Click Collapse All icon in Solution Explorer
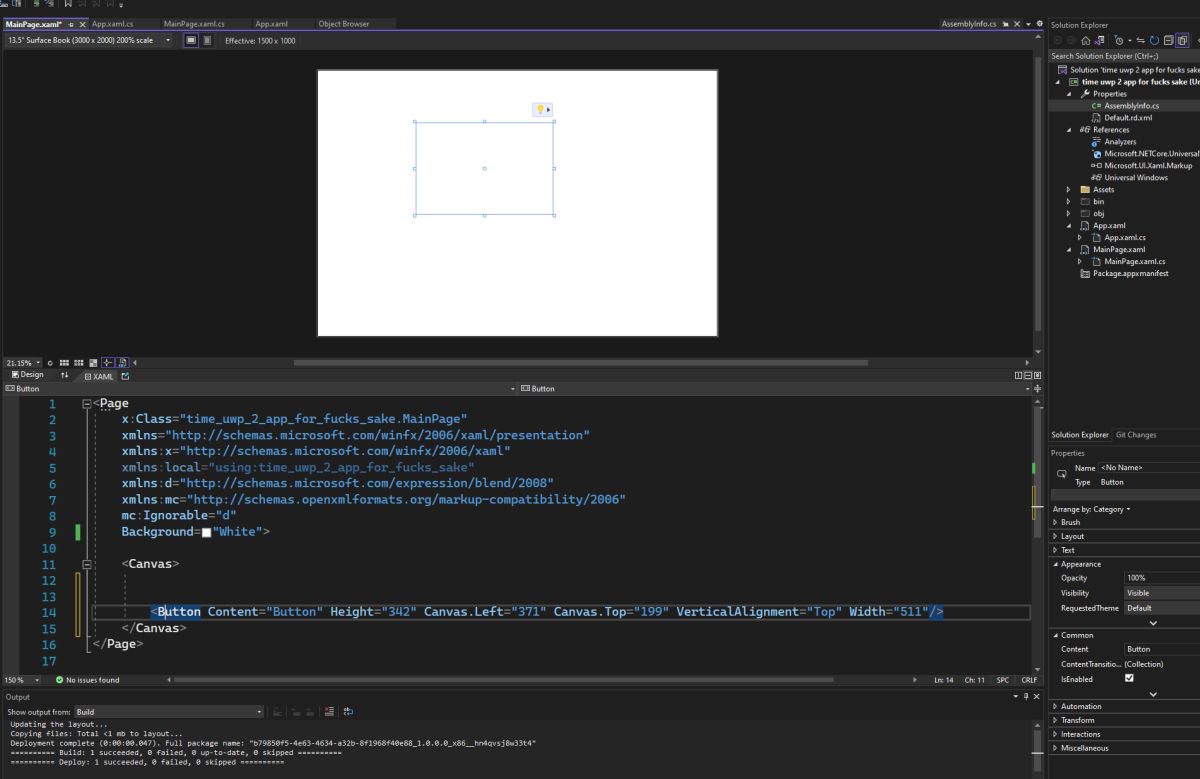1200x779 pixels. click(x=1168, y=40)
